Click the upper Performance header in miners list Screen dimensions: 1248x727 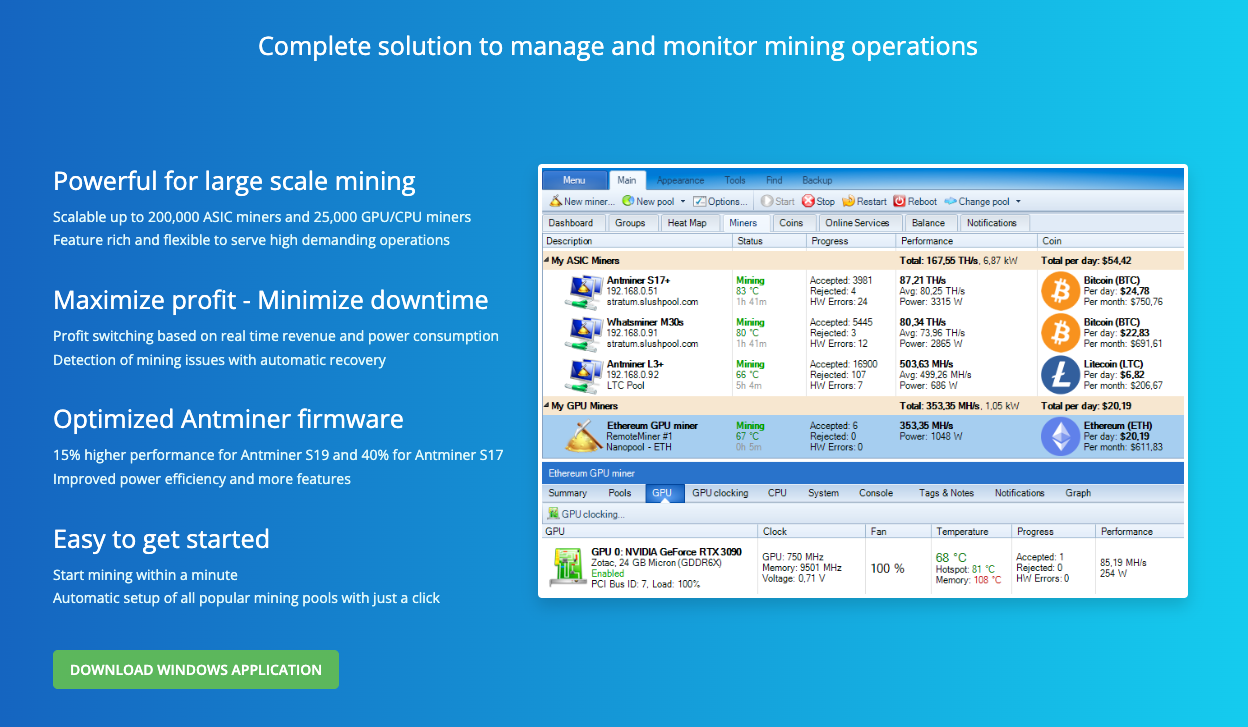coord(967,241)
